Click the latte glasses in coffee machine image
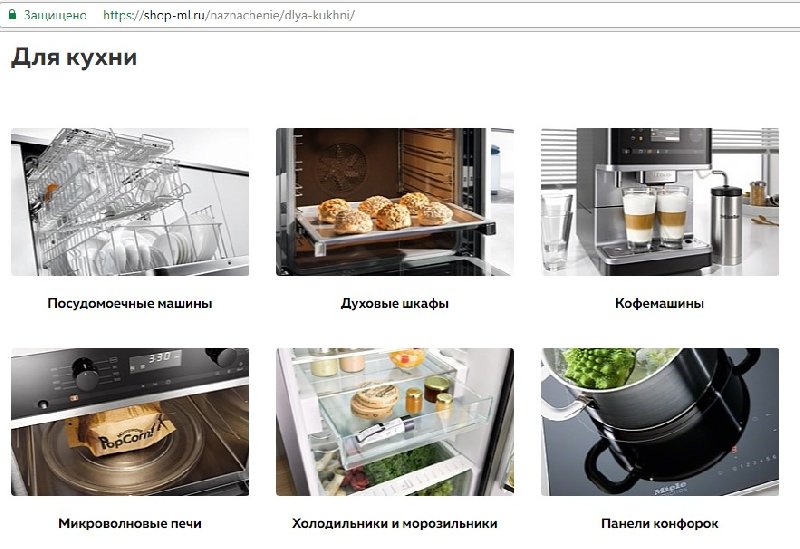Viewport: 800px width, 549px height. click(655, 217)
